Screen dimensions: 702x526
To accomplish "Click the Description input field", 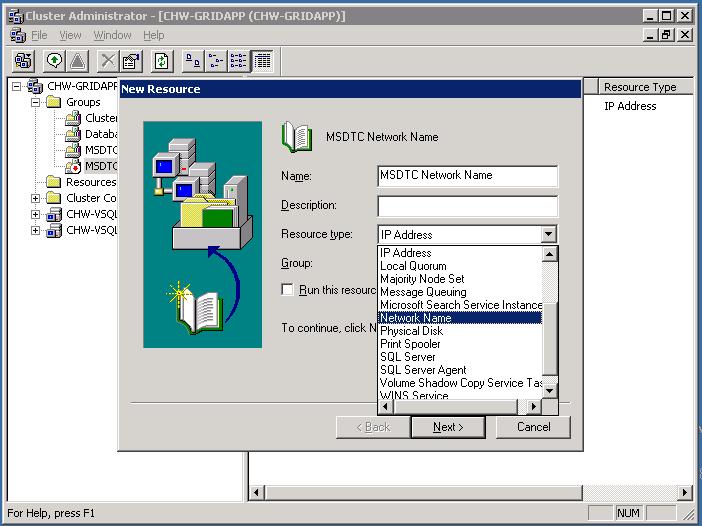I will pos(468,205).
